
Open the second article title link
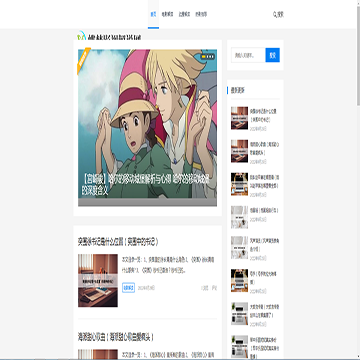point(116,337)
